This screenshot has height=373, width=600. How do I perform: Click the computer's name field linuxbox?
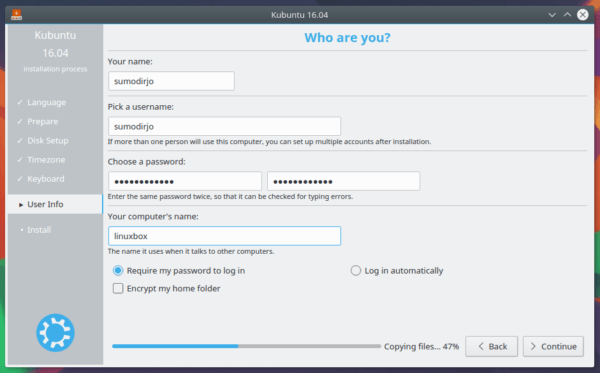point(224,236)
